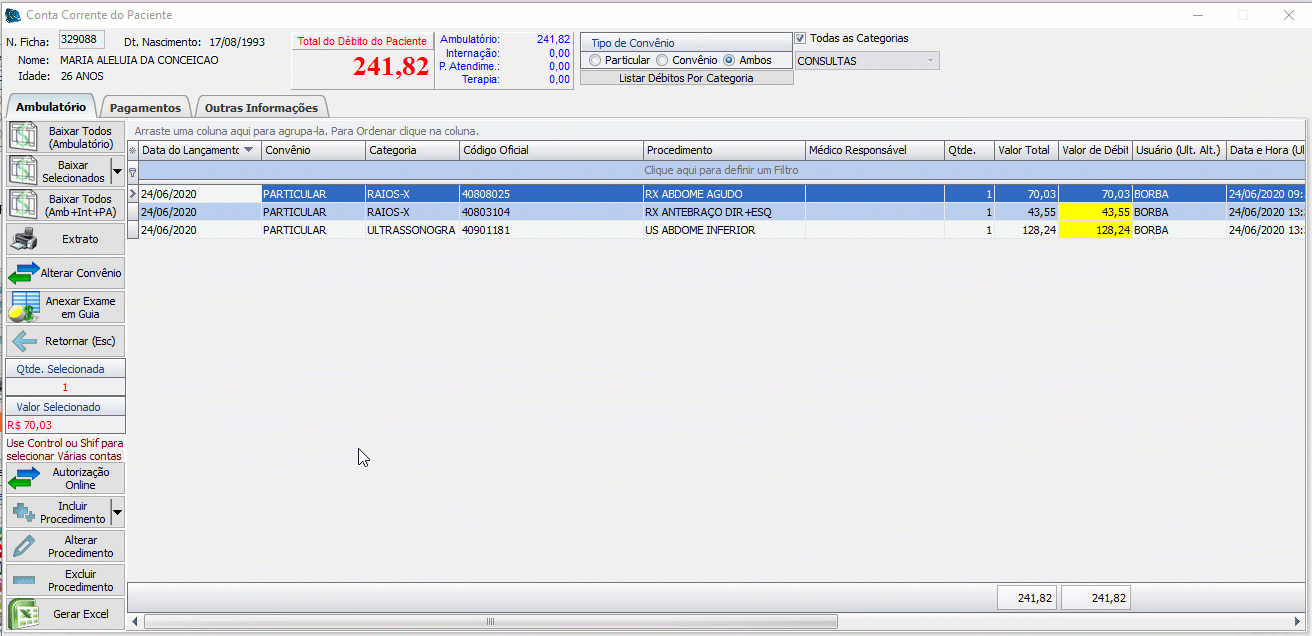
Task: Click the Incluir Procedimento plus icon
Action: tap(24, 512)
